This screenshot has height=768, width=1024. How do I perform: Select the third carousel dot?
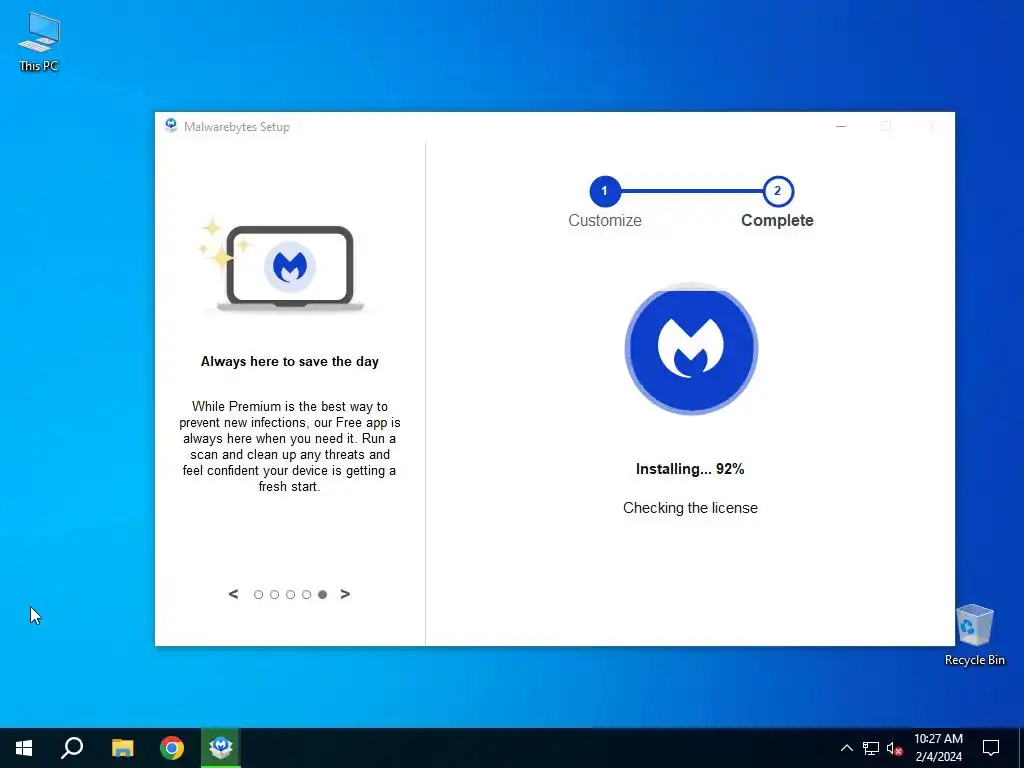[291, 594]
